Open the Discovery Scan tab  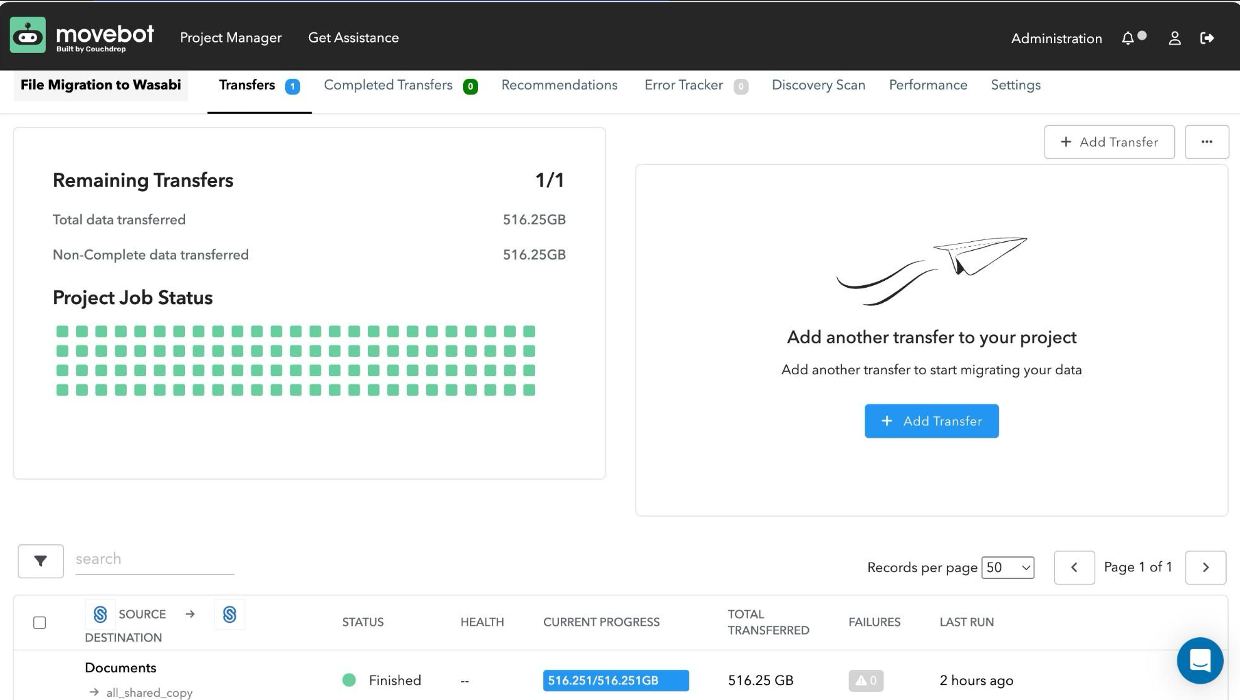click(x=818, y=85)
